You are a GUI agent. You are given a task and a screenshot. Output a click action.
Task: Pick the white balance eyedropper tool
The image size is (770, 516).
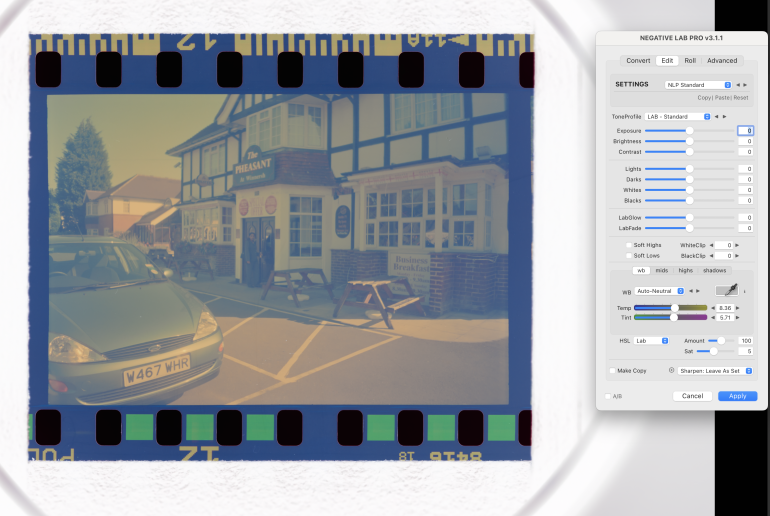tap(727, 290)
